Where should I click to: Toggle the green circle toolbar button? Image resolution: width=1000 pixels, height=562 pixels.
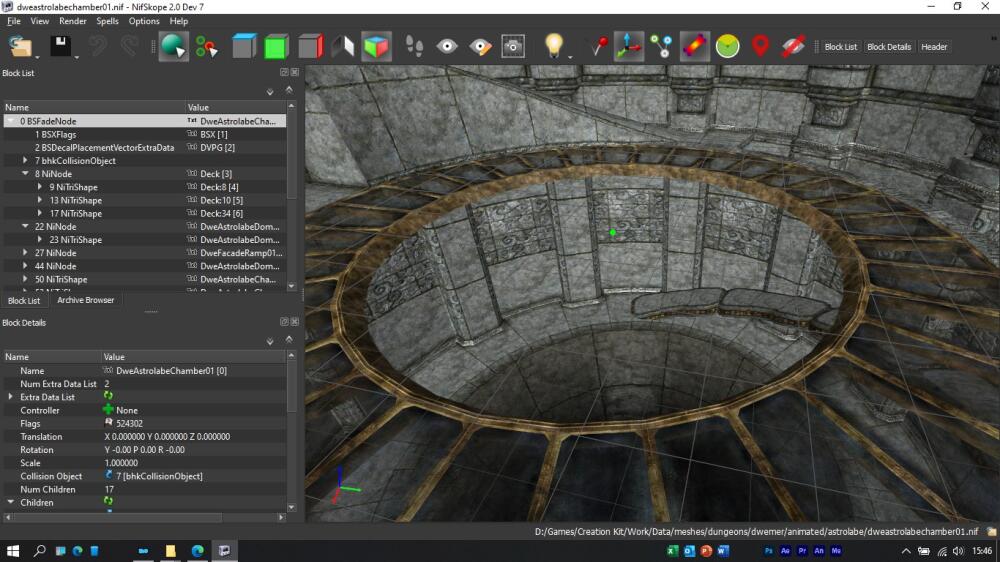[727, 47]
